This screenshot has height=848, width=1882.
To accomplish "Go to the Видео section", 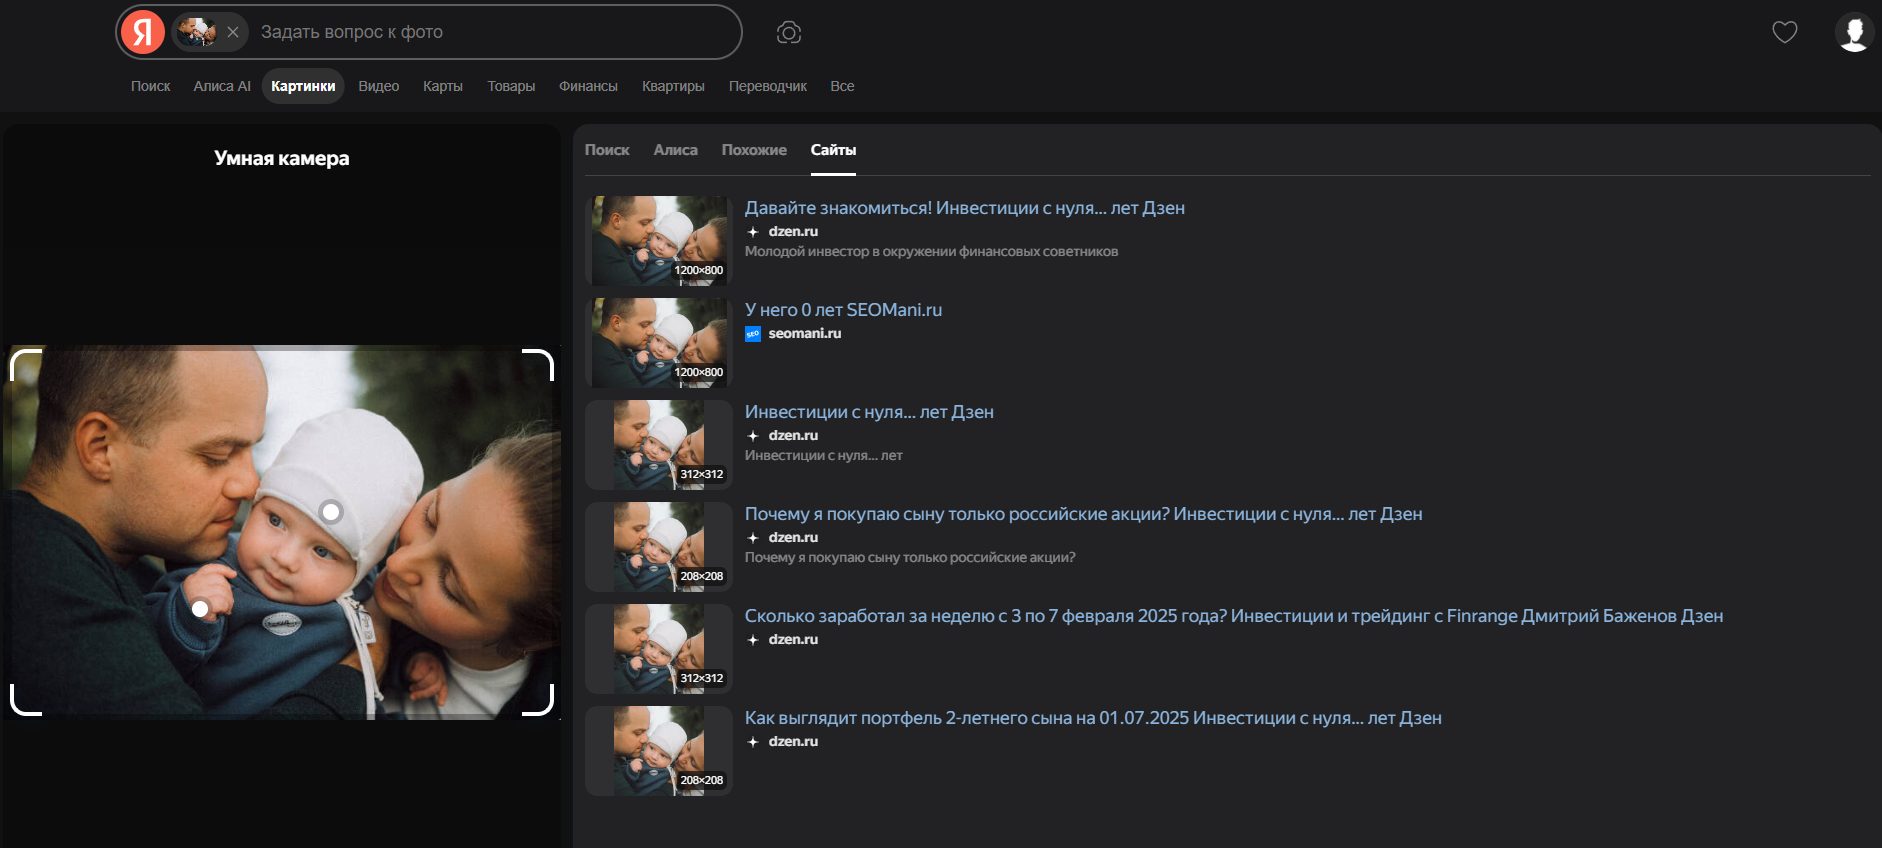I will click(378, 86).
